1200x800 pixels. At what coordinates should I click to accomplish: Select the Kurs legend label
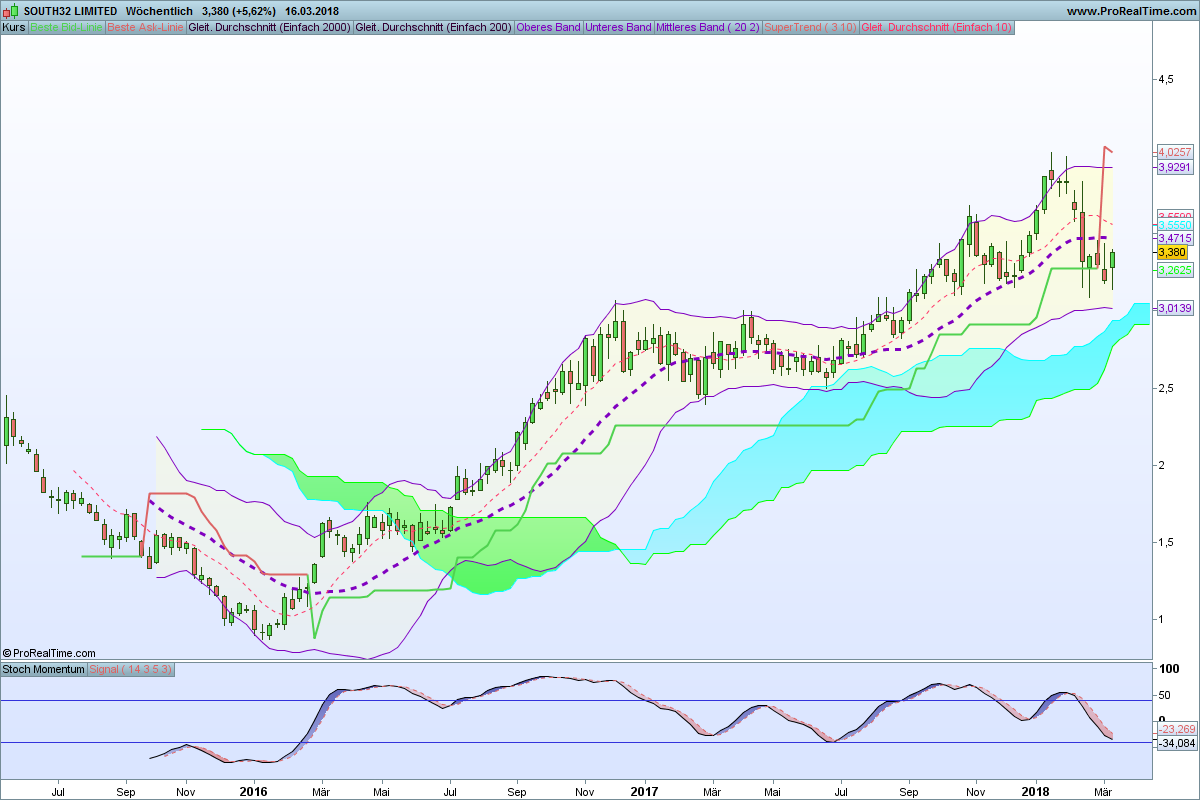[x=15, y=27]
